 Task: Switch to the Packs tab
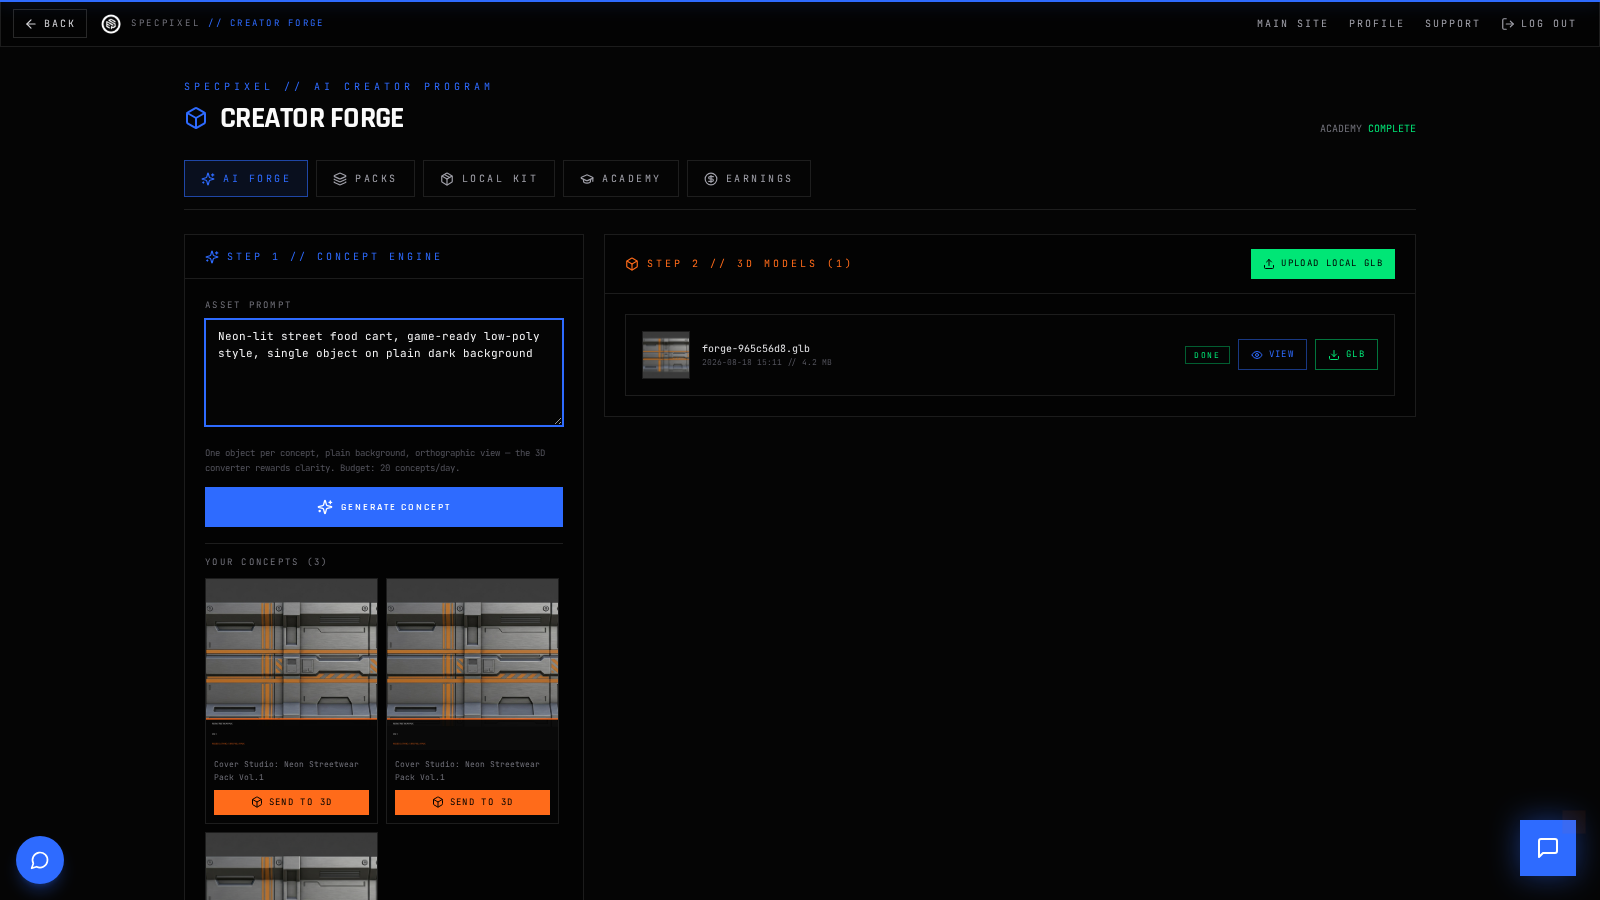click(365, 178)
